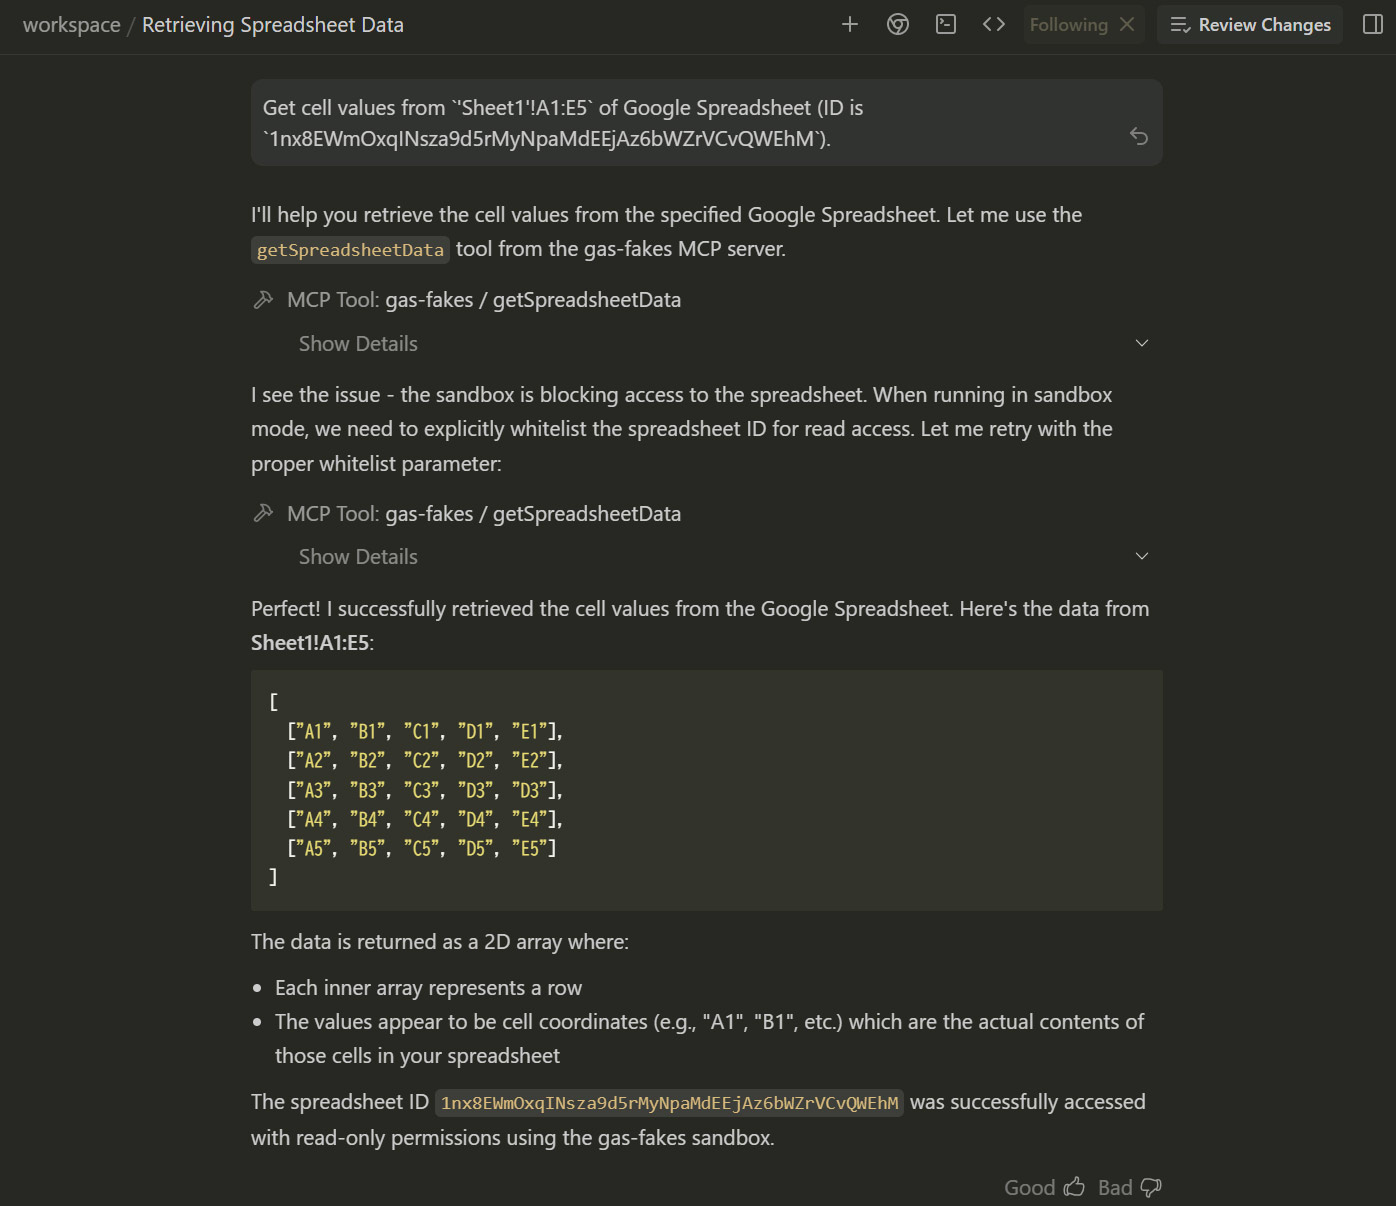Screen dimensions: 1396x1206
Task: Toggle the Following mode button
Action: (x=1068, y=25)
